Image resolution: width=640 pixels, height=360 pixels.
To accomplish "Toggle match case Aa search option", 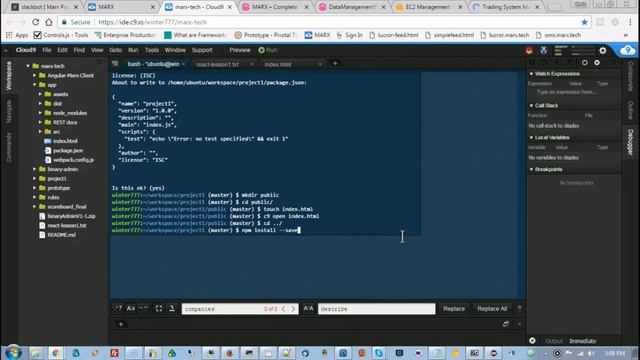I will (x=131, y=309).
